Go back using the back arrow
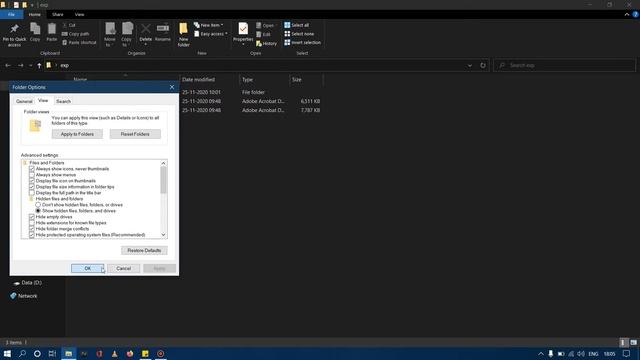The image size is (640, 360). (x=8, y=65)
